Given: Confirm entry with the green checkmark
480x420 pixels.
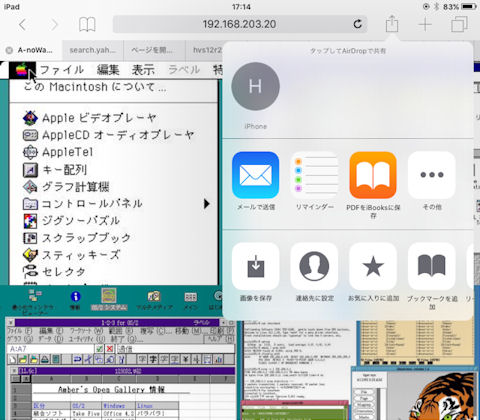Looking at the screenshot, I should [x=99, y=349].
